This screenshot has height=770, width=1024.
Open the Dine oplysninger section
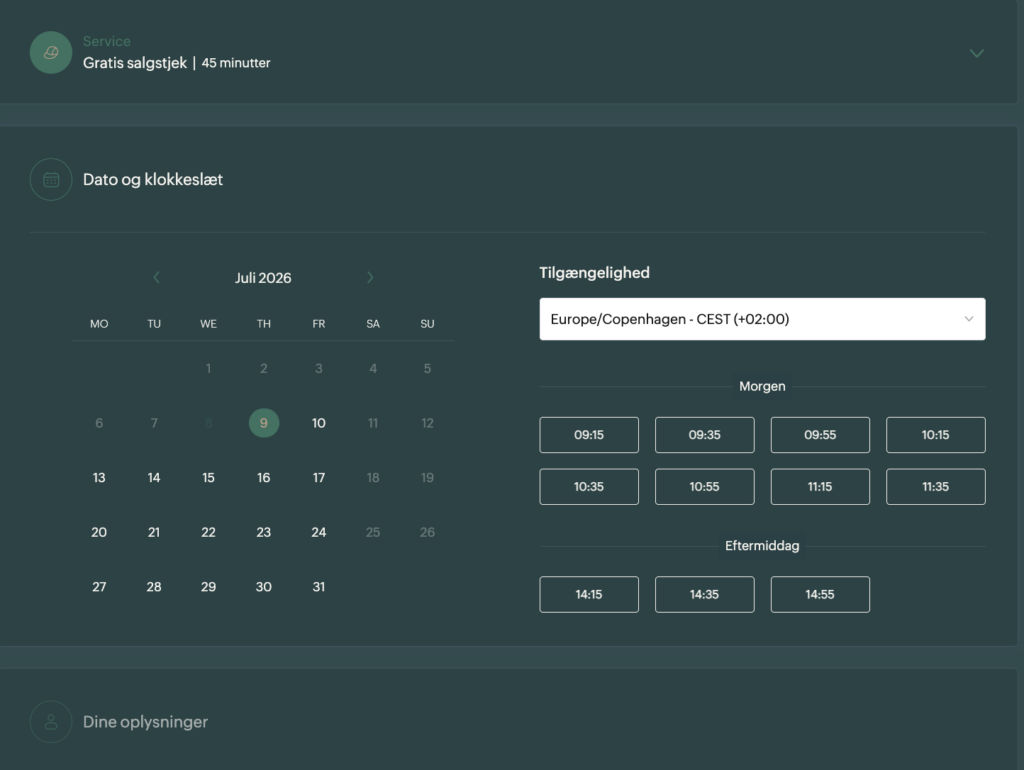145,722
